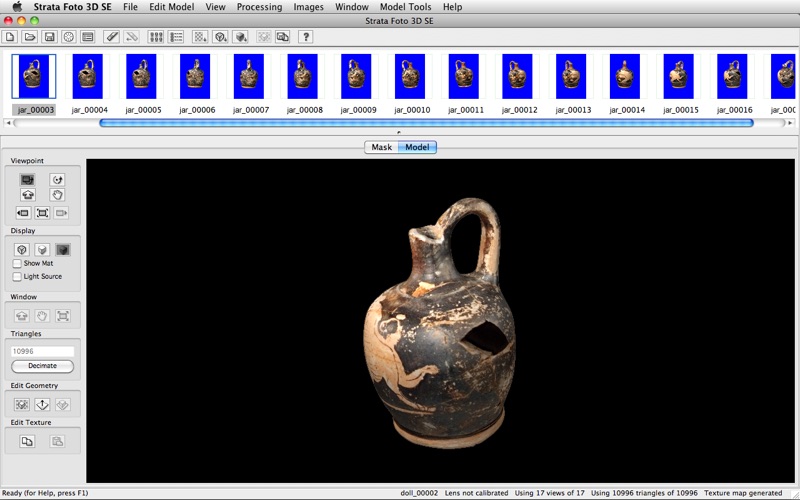Click the middle Edit Geometry icon
This screenshot has width=800, height=500.
click(42, 404)
